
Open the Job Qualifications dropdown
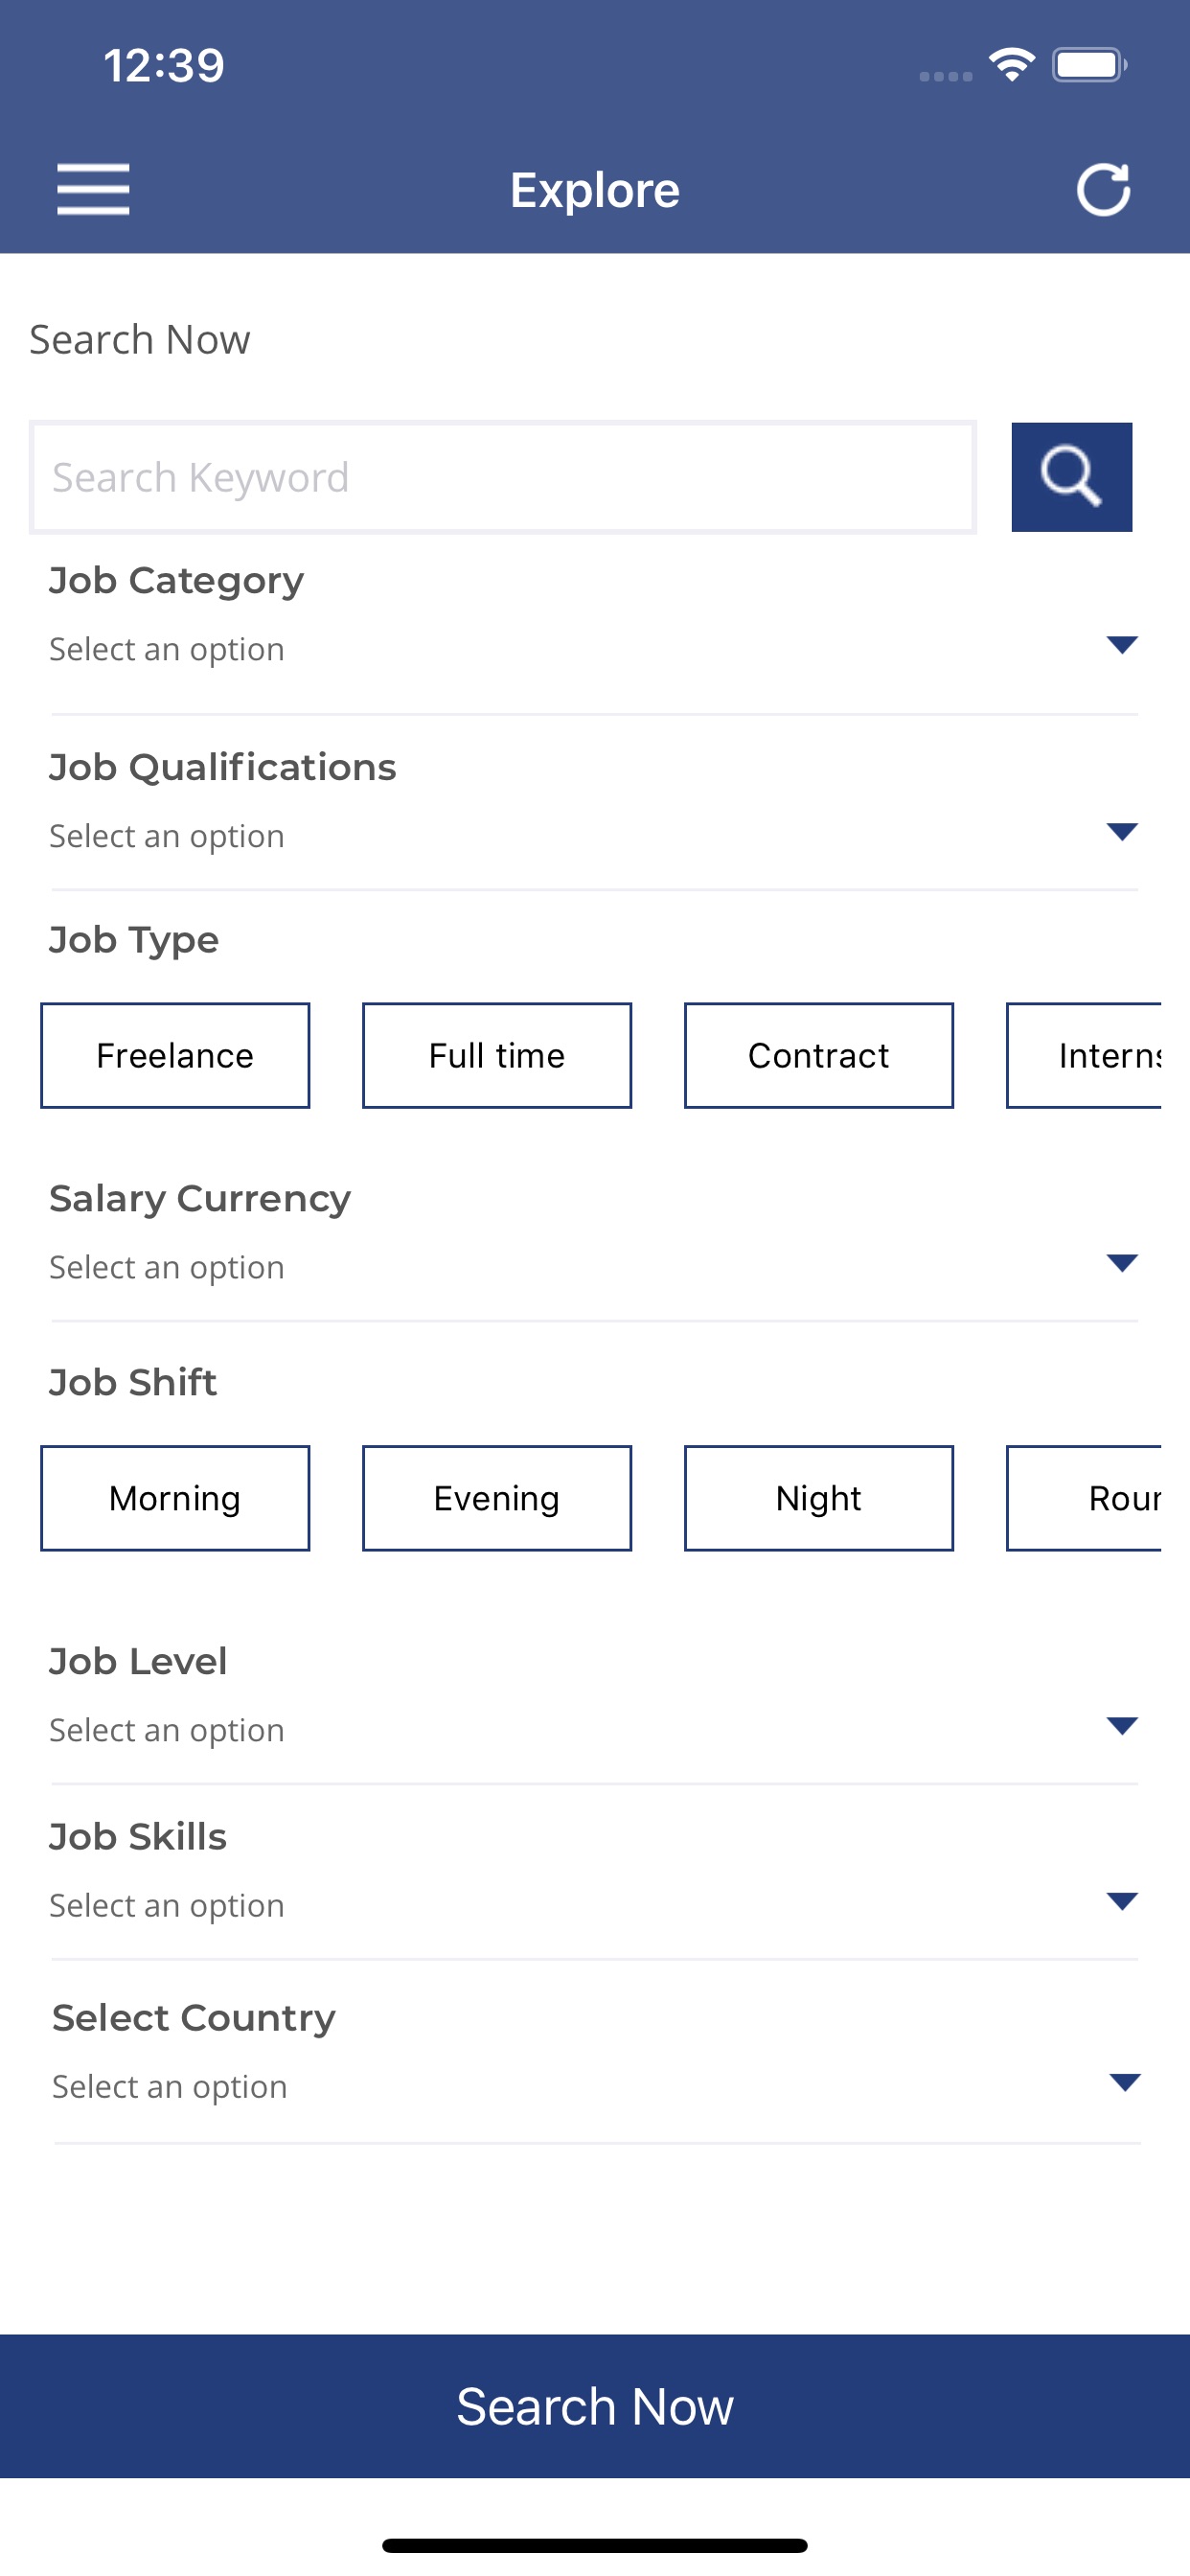click(1122, 832)
